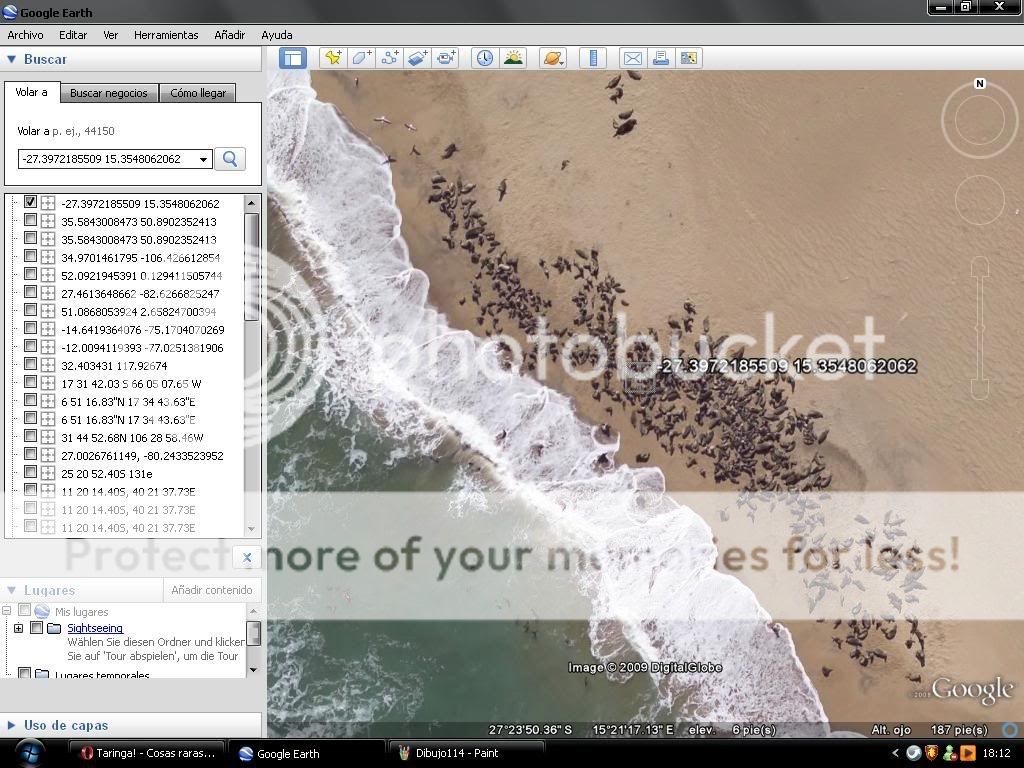Toggle the Sightseeing folder checkbox
The width and height of the screenshot is (1024, 768).
pyautogui.click(x=37, y=628)
